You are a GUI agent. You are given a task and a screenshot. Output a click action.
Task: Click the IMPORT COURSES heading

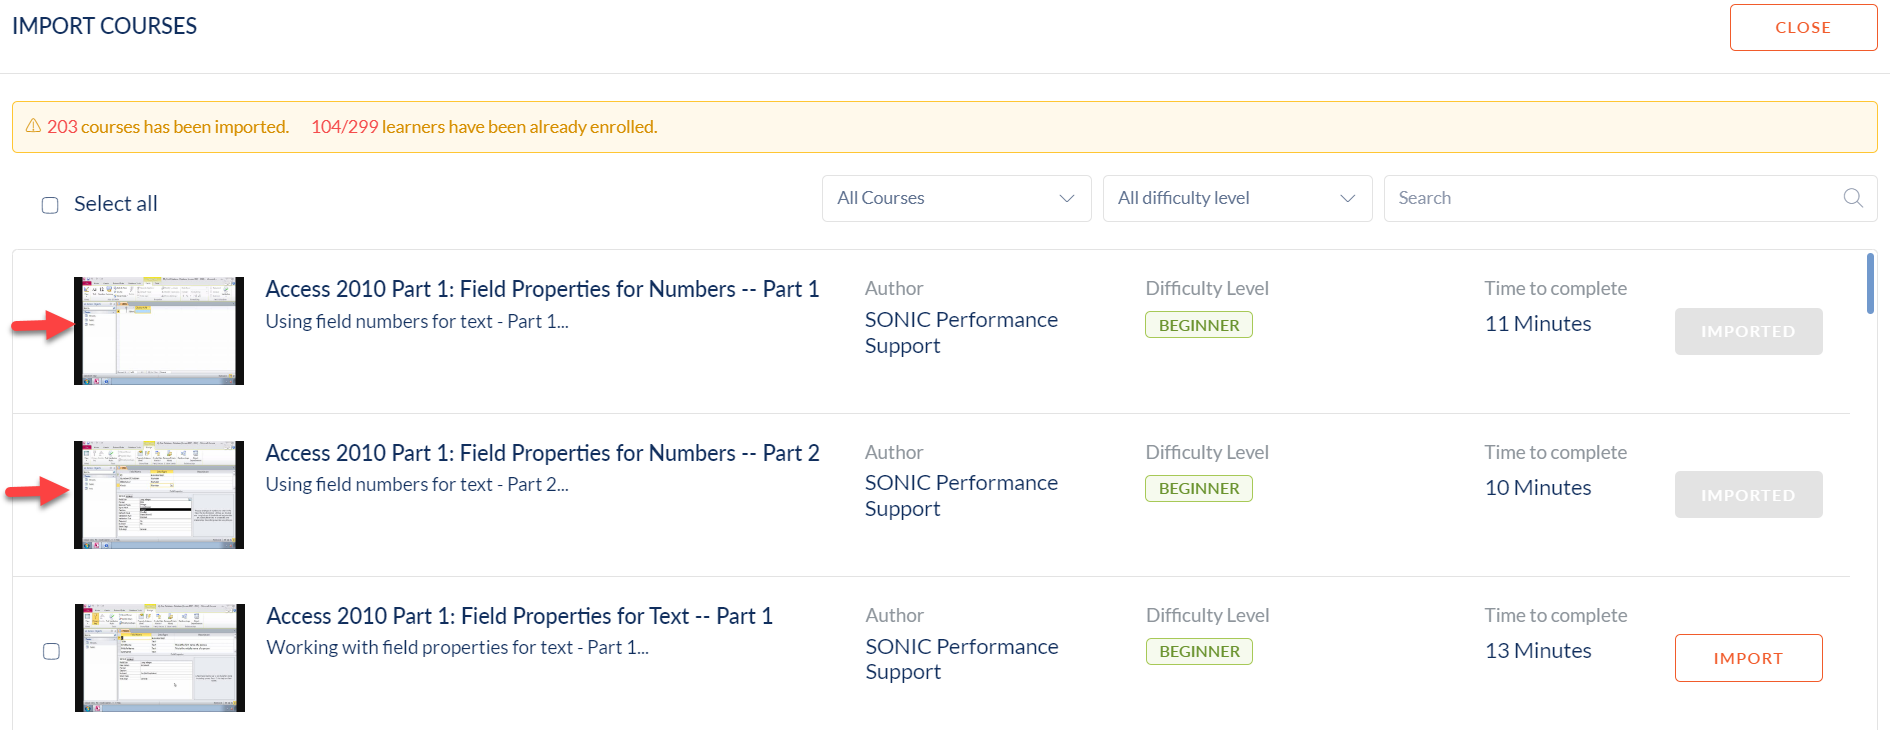[x=104, y=26]
